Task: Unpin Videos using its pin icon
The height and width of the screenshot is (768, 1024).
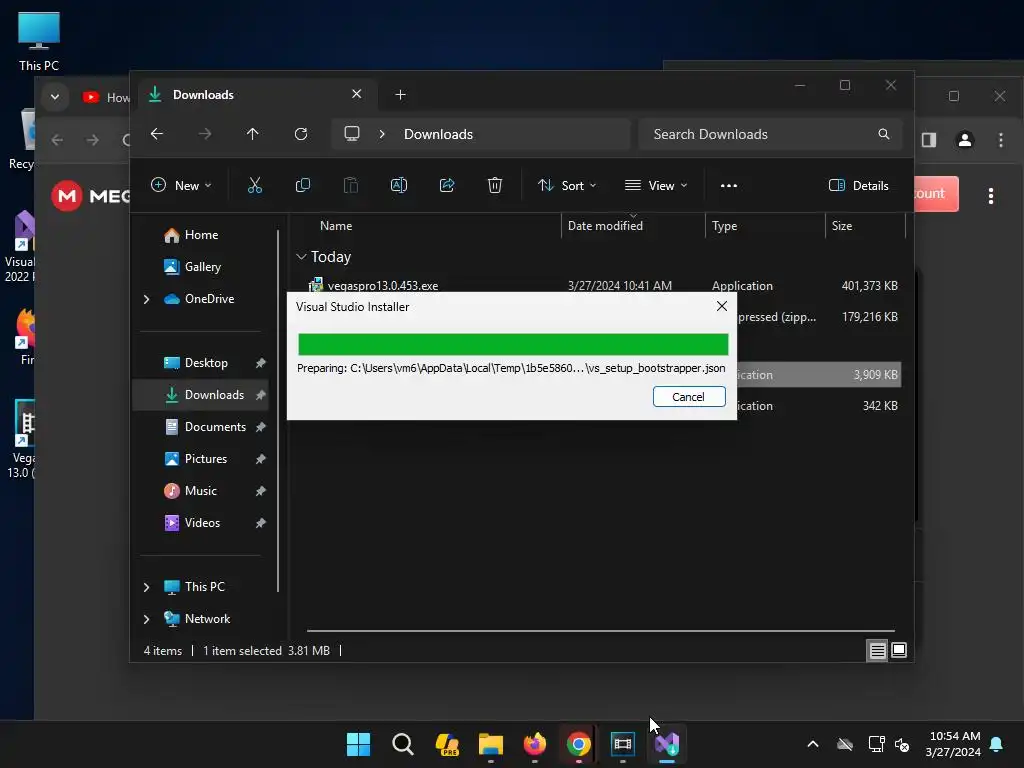Action: point(261,522)
